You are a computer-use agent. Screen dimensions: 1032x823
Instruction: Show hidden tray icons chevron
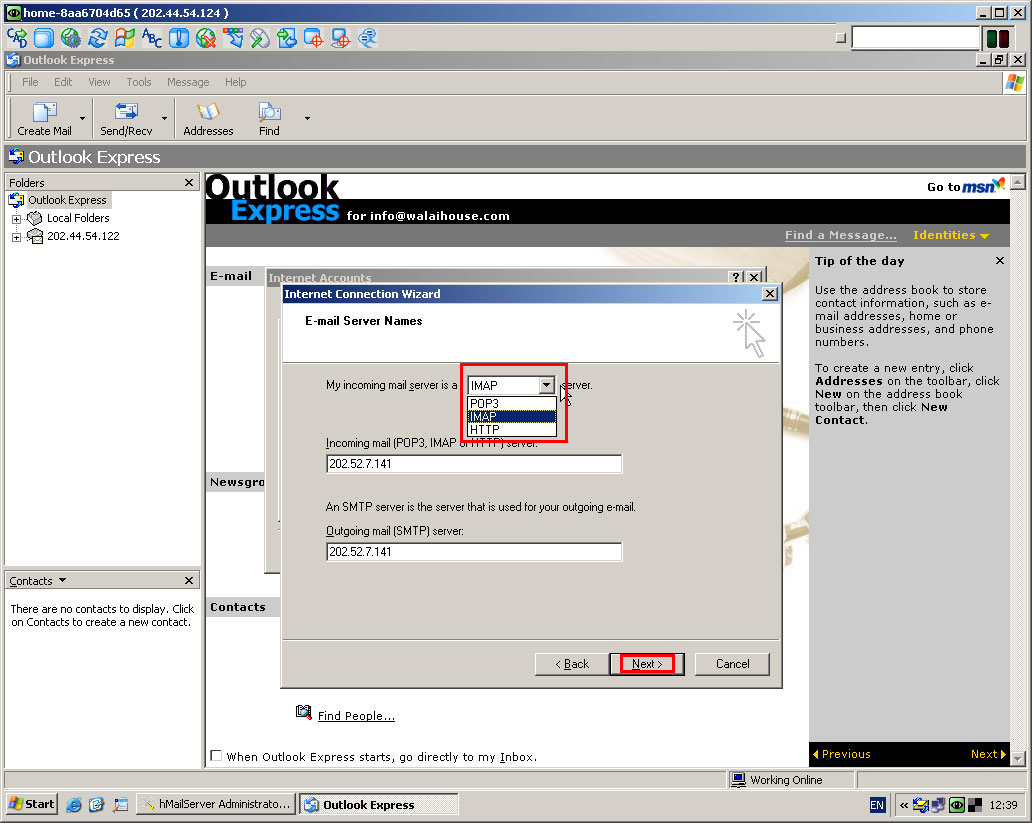click(x=904, y=805)
